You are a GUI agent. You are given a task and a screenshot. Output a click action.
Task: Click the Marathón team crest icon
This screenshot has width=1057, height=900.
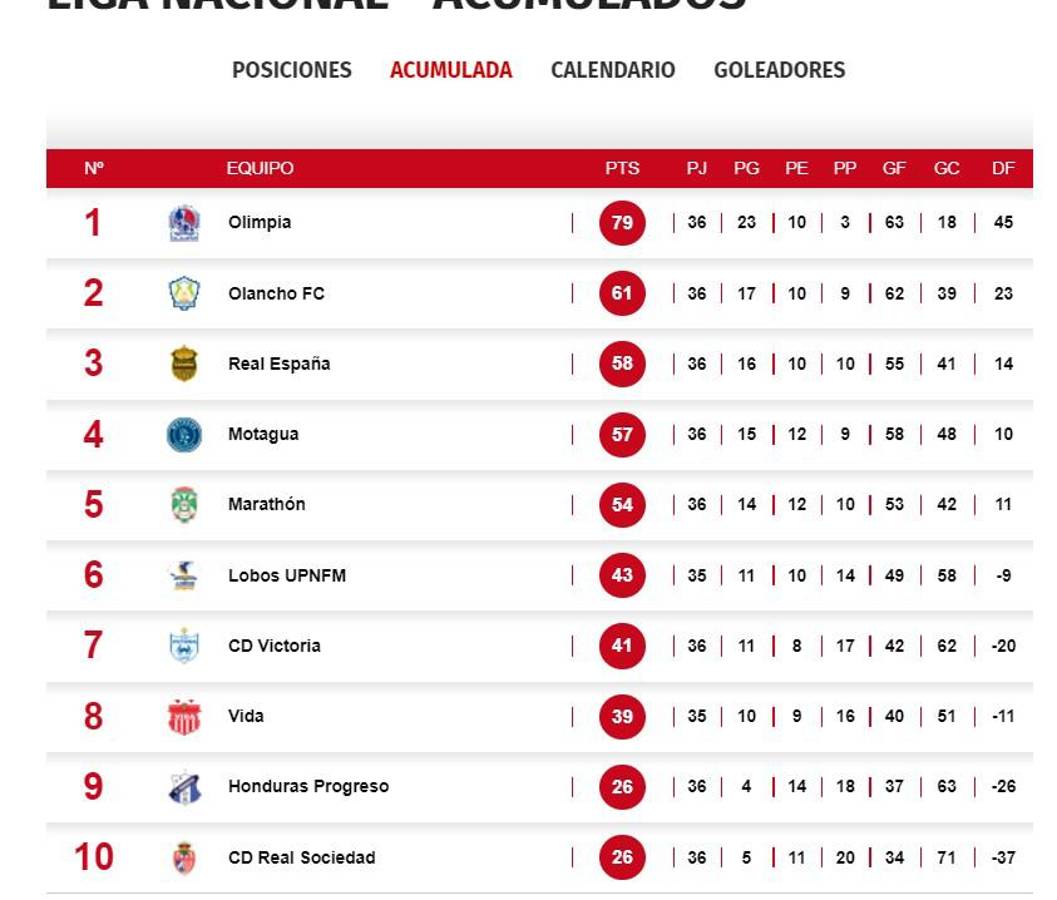184,505
